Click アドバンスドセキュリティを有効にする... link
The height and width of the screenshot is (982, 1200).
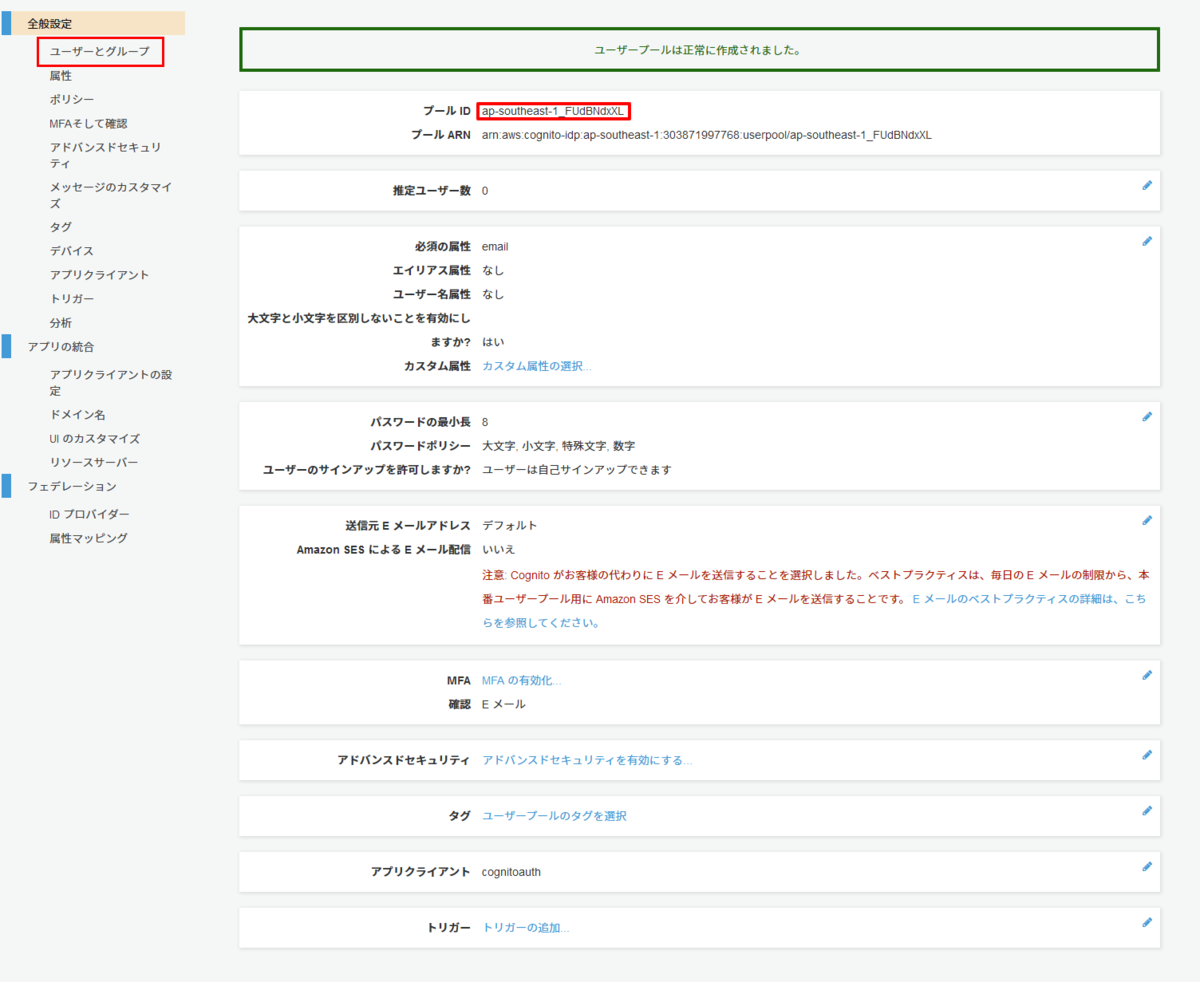pos(587,760)
